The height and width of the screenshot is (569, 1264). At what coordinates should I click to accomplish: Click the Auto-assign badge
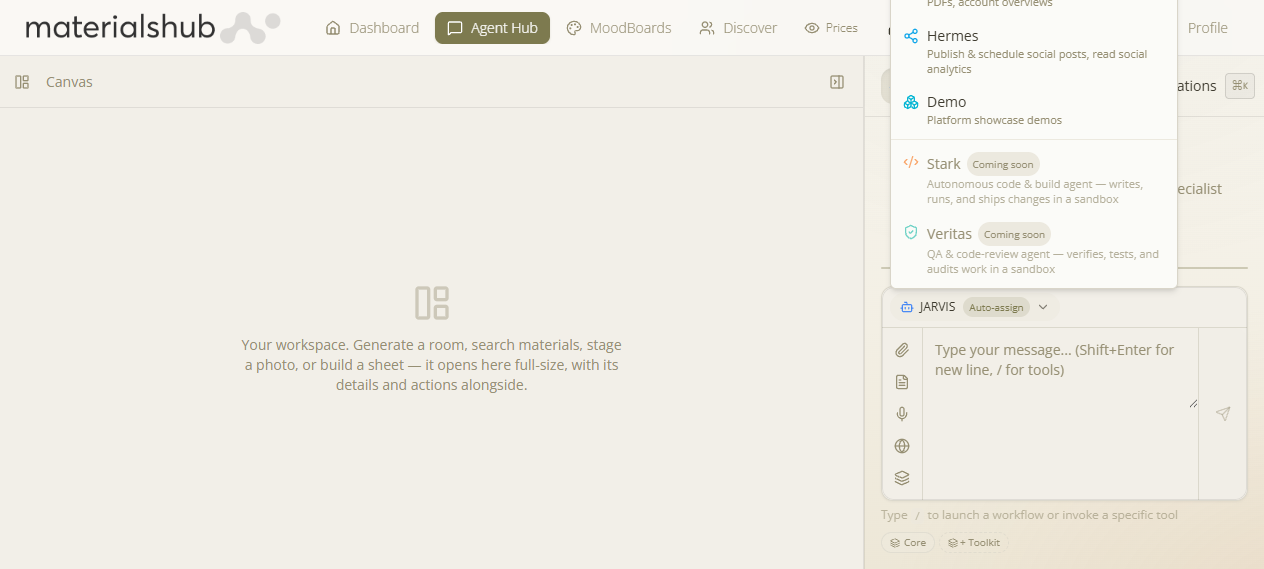[996, 307]
